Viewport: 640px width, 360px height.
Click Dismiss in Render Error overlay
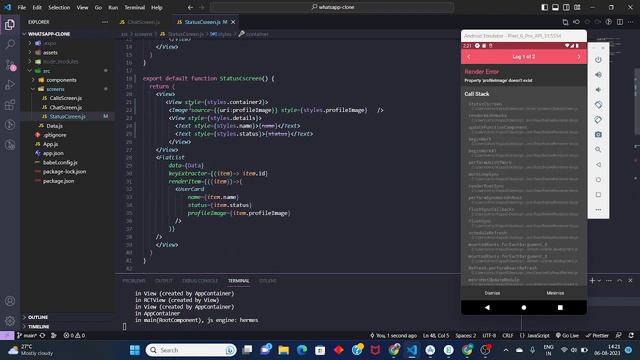click(x=492, y=293)
